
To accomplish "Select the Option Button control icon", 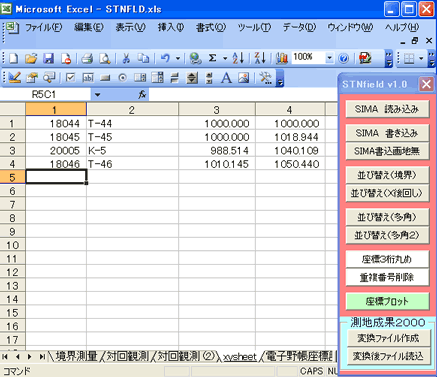I will (123, 78).
